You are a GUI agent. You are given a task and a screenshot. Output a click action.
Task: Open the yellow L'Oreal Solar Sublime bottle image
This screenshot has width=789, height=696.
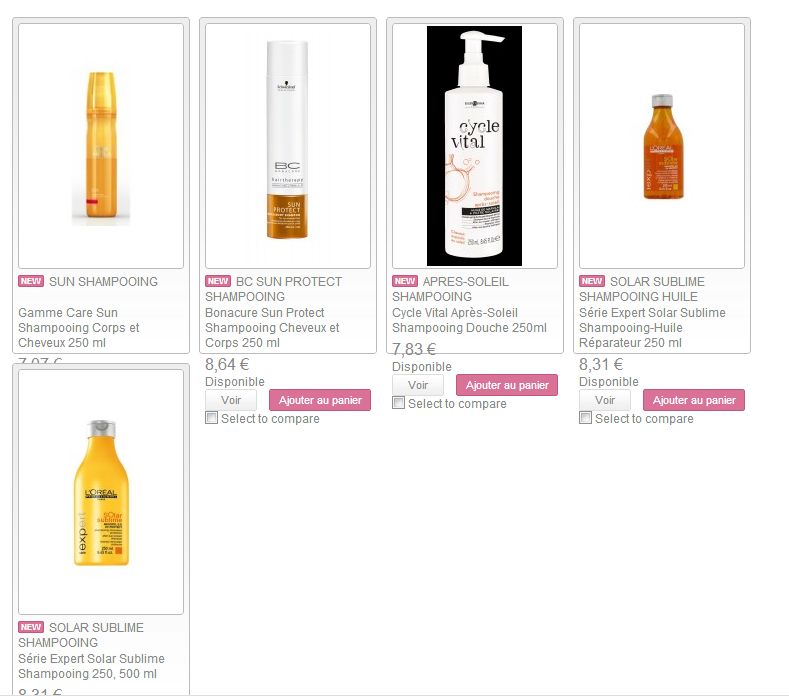[x=101, y=492]
